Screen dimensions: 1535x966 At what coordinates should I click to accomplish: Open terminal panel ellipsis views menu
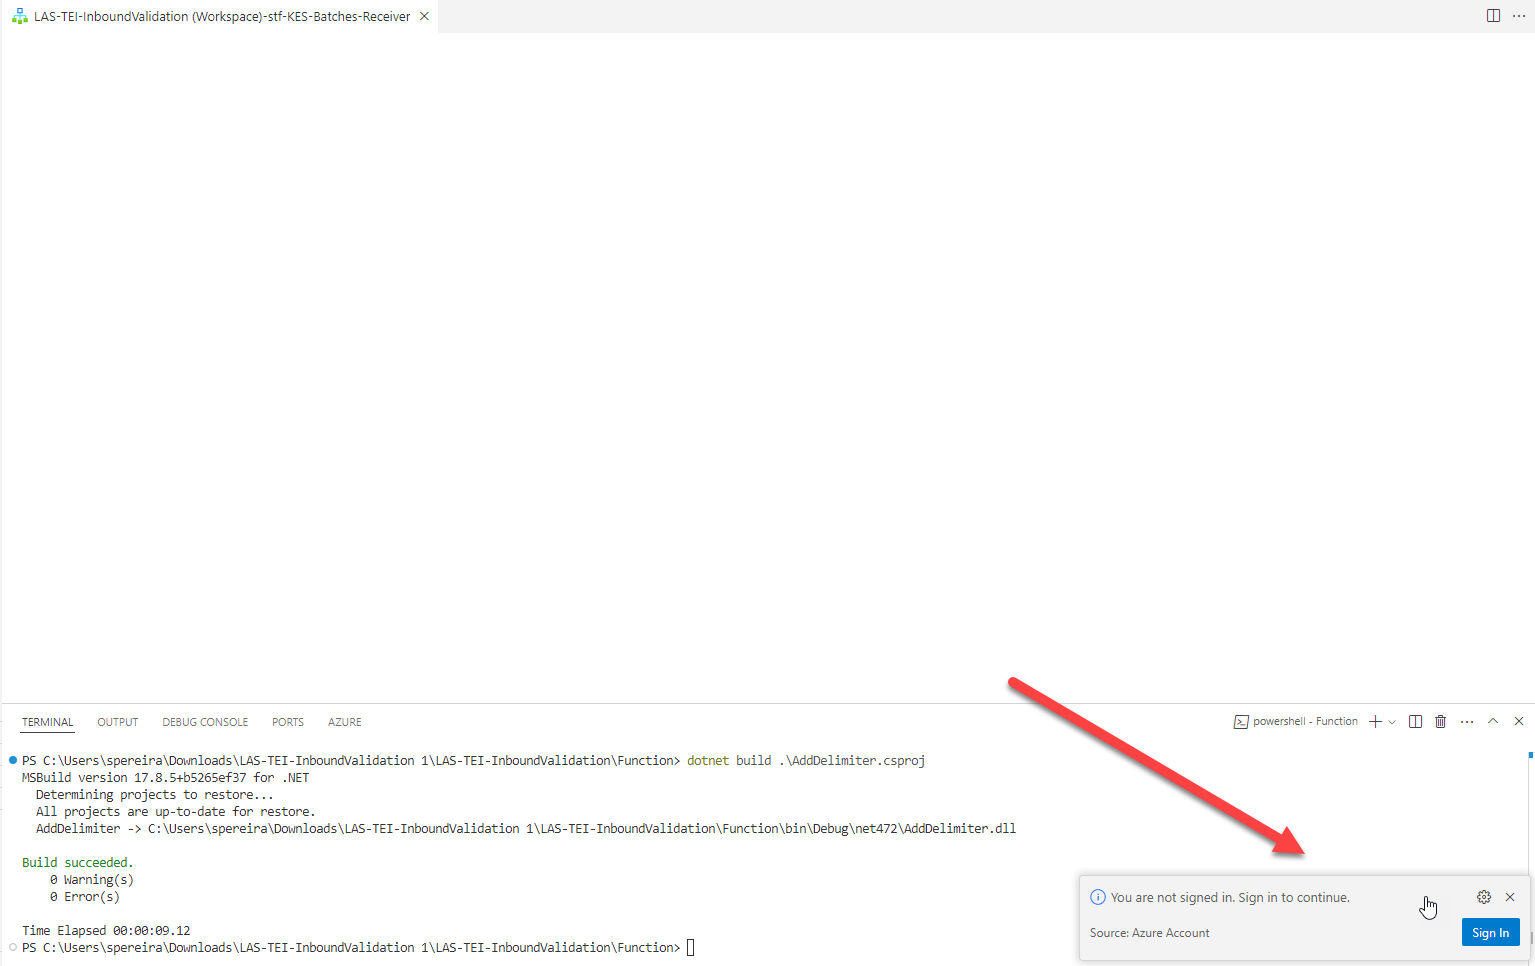pyautogui.click(x=1467, y=722)
